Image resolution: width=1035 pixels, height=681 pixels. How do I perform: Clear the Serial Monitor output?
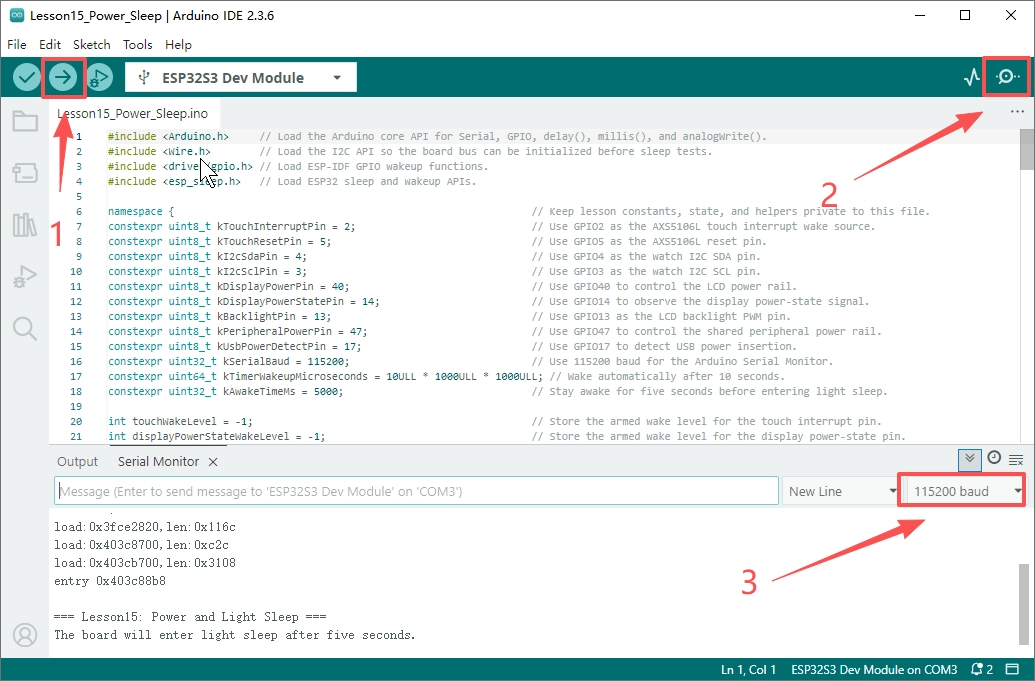pyautogui.click(x=1017, y=460)
